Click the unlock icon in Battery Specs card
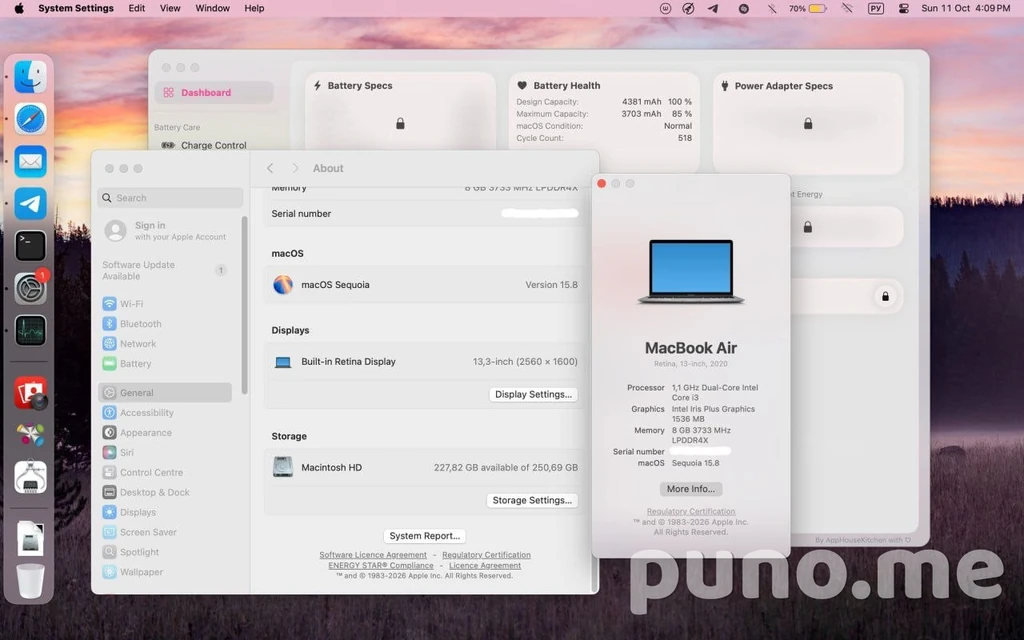Viewport: 1024px width, 640px height. point(400,123)
